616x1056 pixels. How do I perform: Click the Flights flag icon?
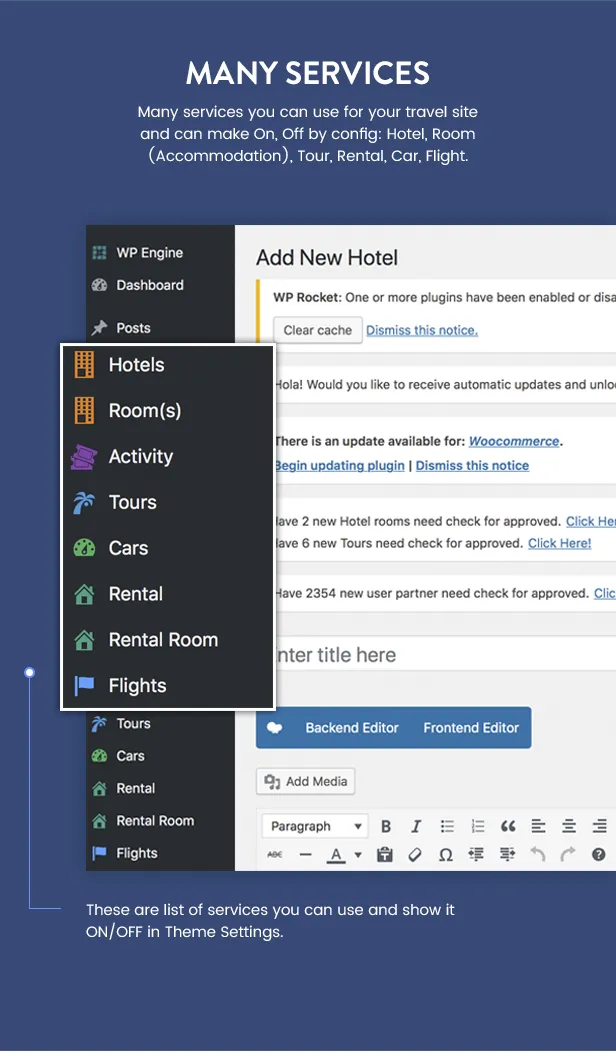(85, 685)
